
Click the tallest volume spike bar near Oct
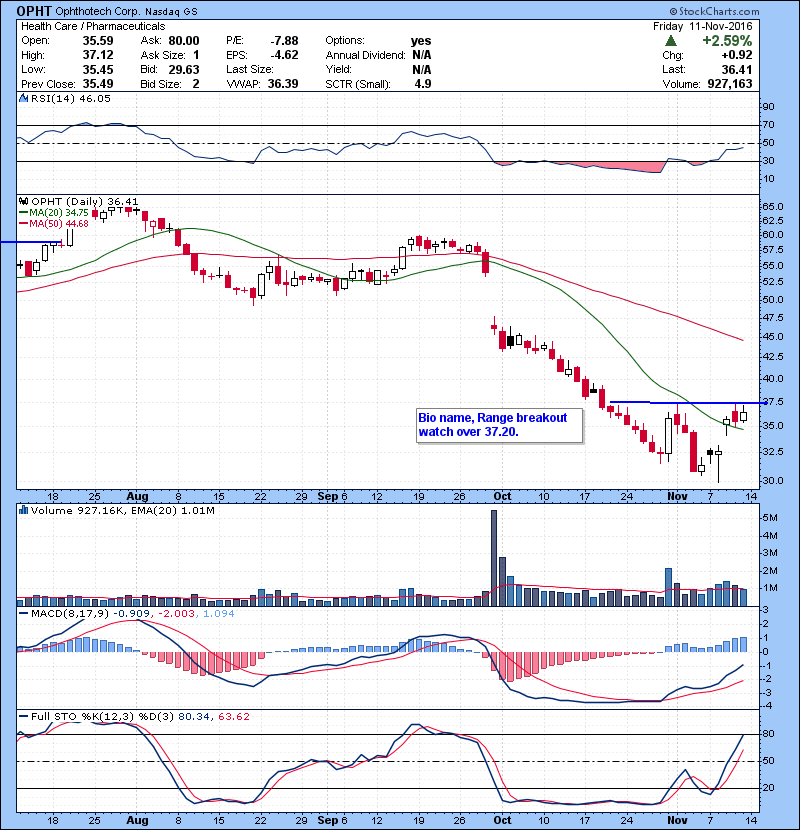(x=494, y=558)
